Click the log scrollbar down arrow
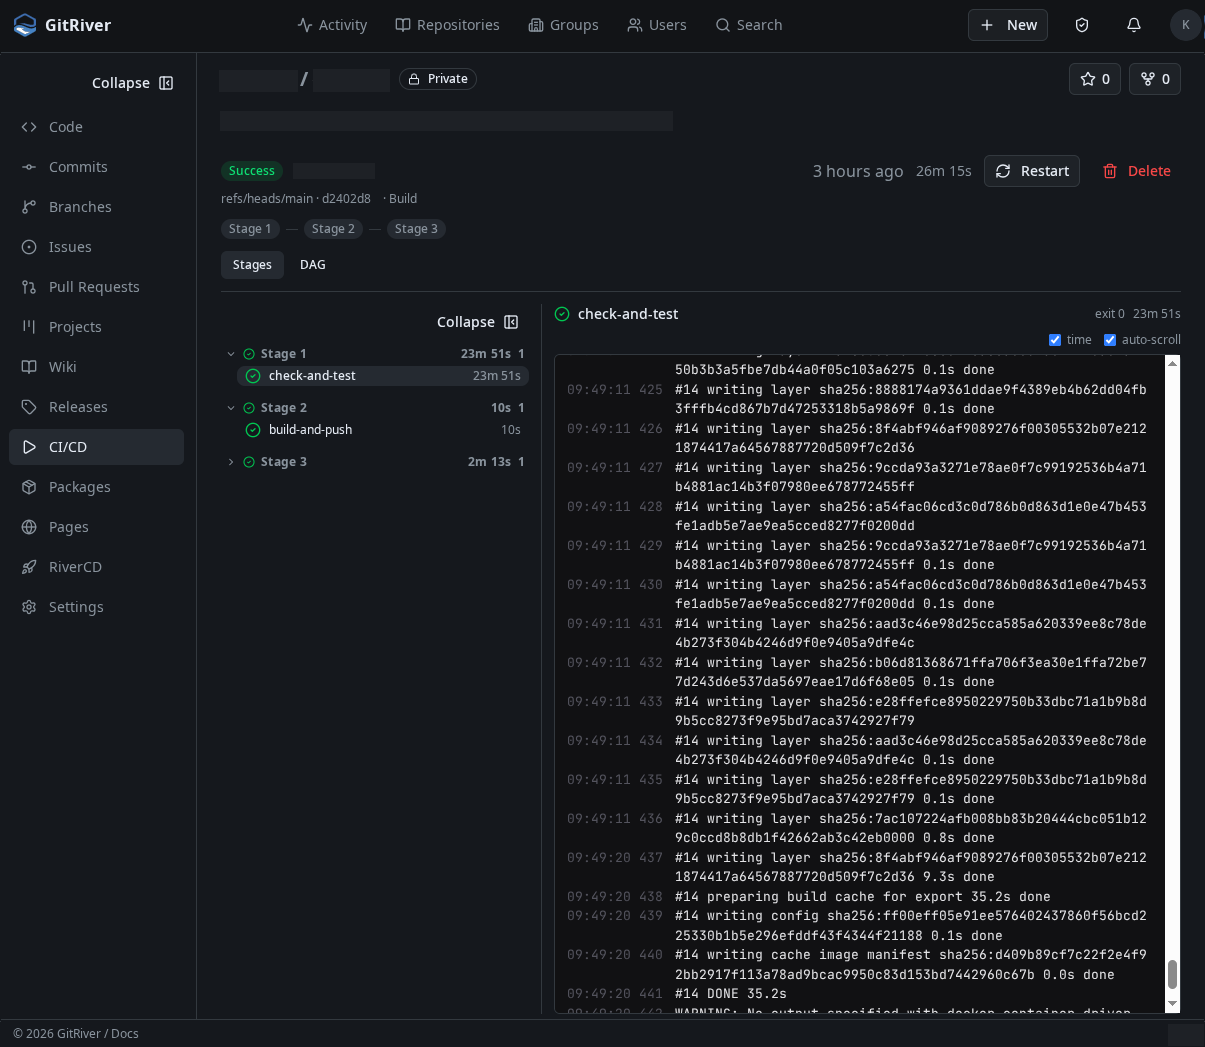The image size is (1205, 1047). click(x=1173, y=1004)
